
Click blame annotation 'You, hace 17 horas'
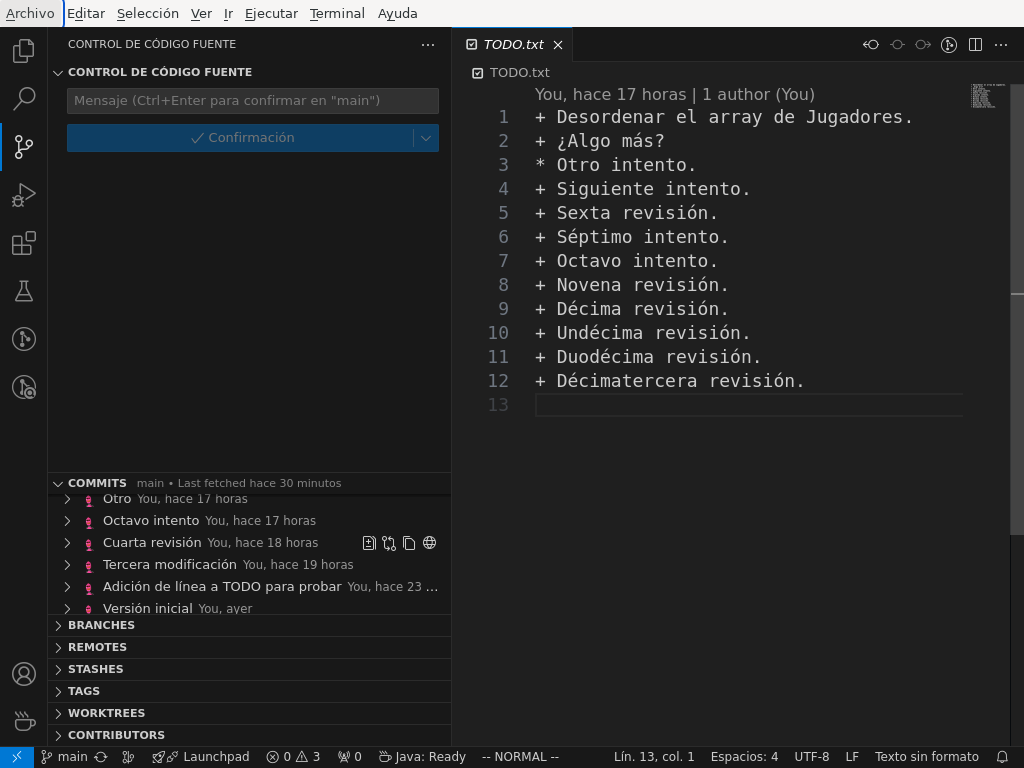tap(610, 94)
